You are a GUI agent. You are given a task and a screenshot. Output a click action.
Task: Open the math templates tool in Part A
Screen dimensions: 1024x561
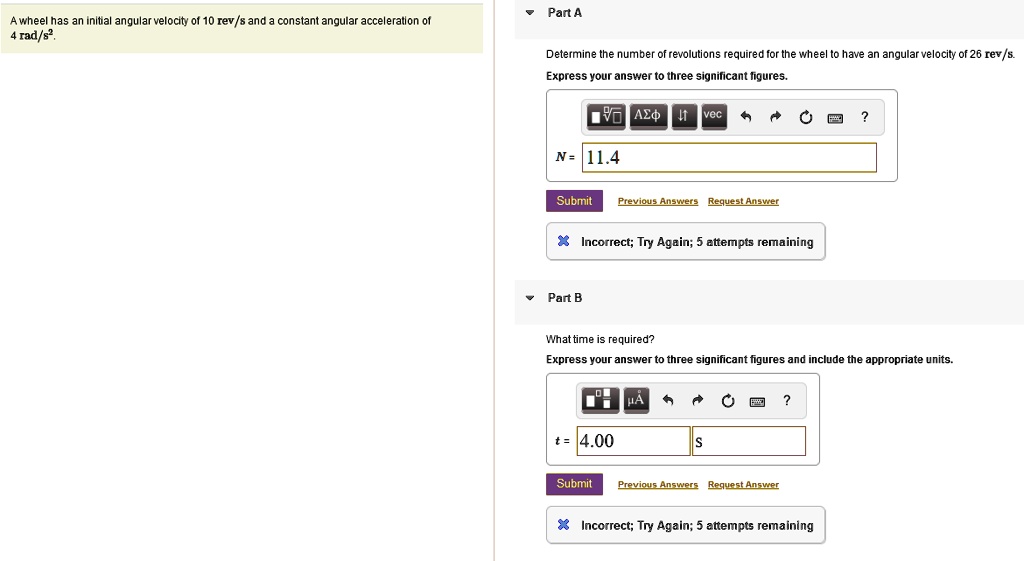pos(606,116)
